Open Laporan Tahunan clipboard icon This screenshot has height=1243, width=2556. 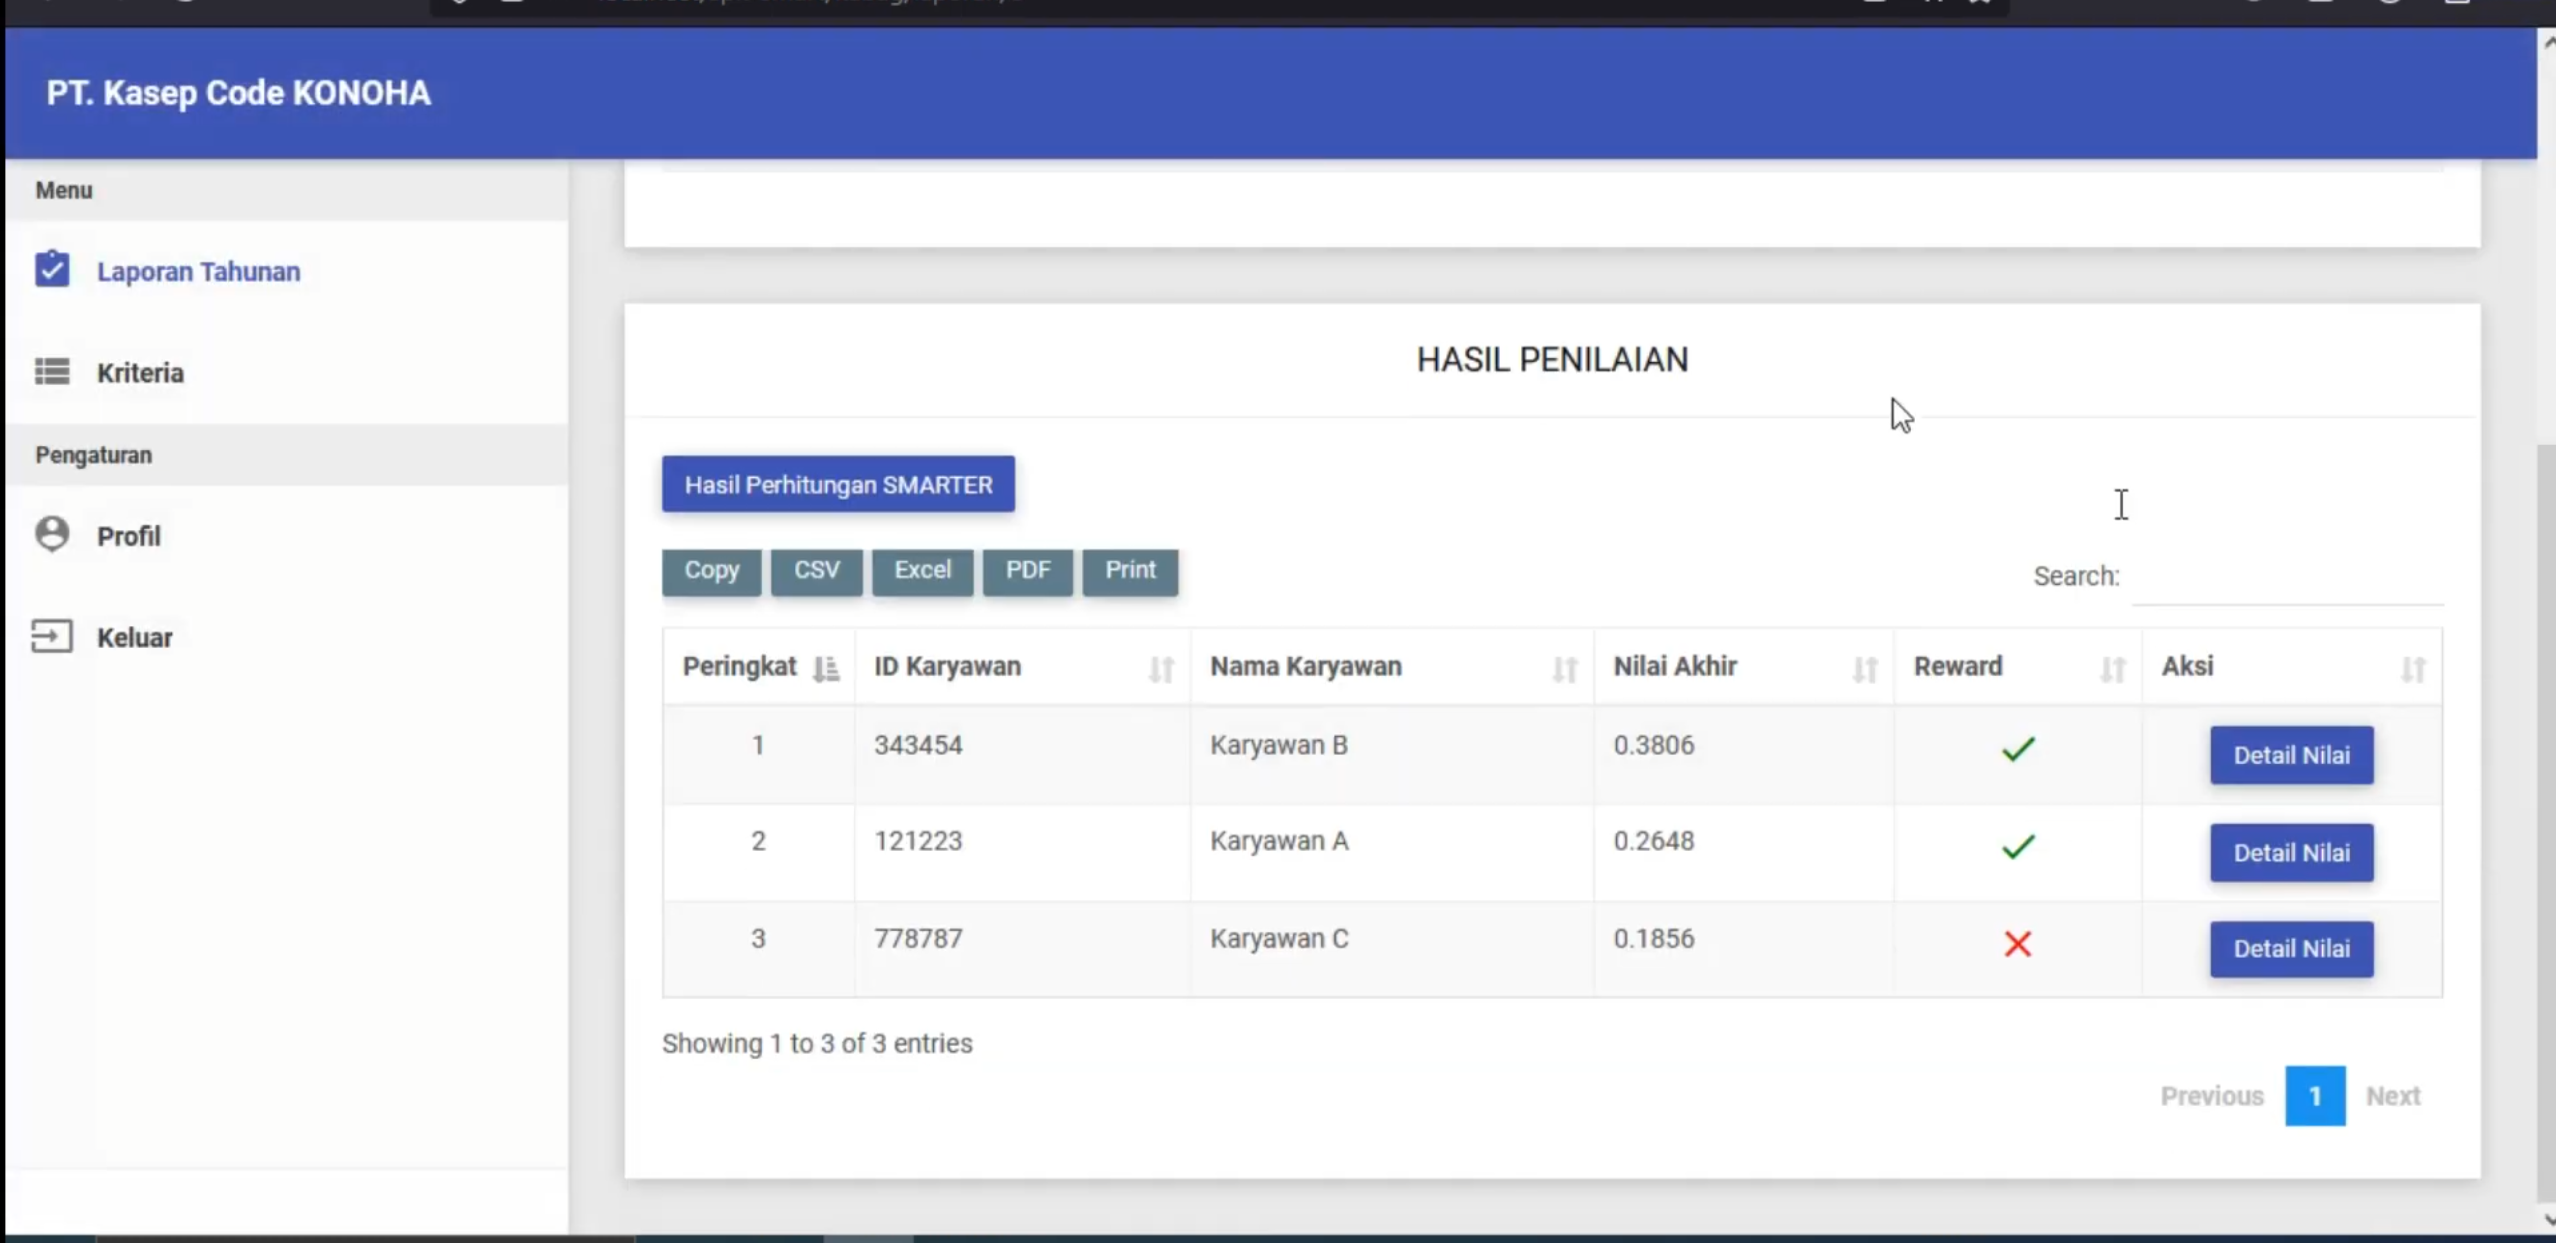(x=52, y=270)
